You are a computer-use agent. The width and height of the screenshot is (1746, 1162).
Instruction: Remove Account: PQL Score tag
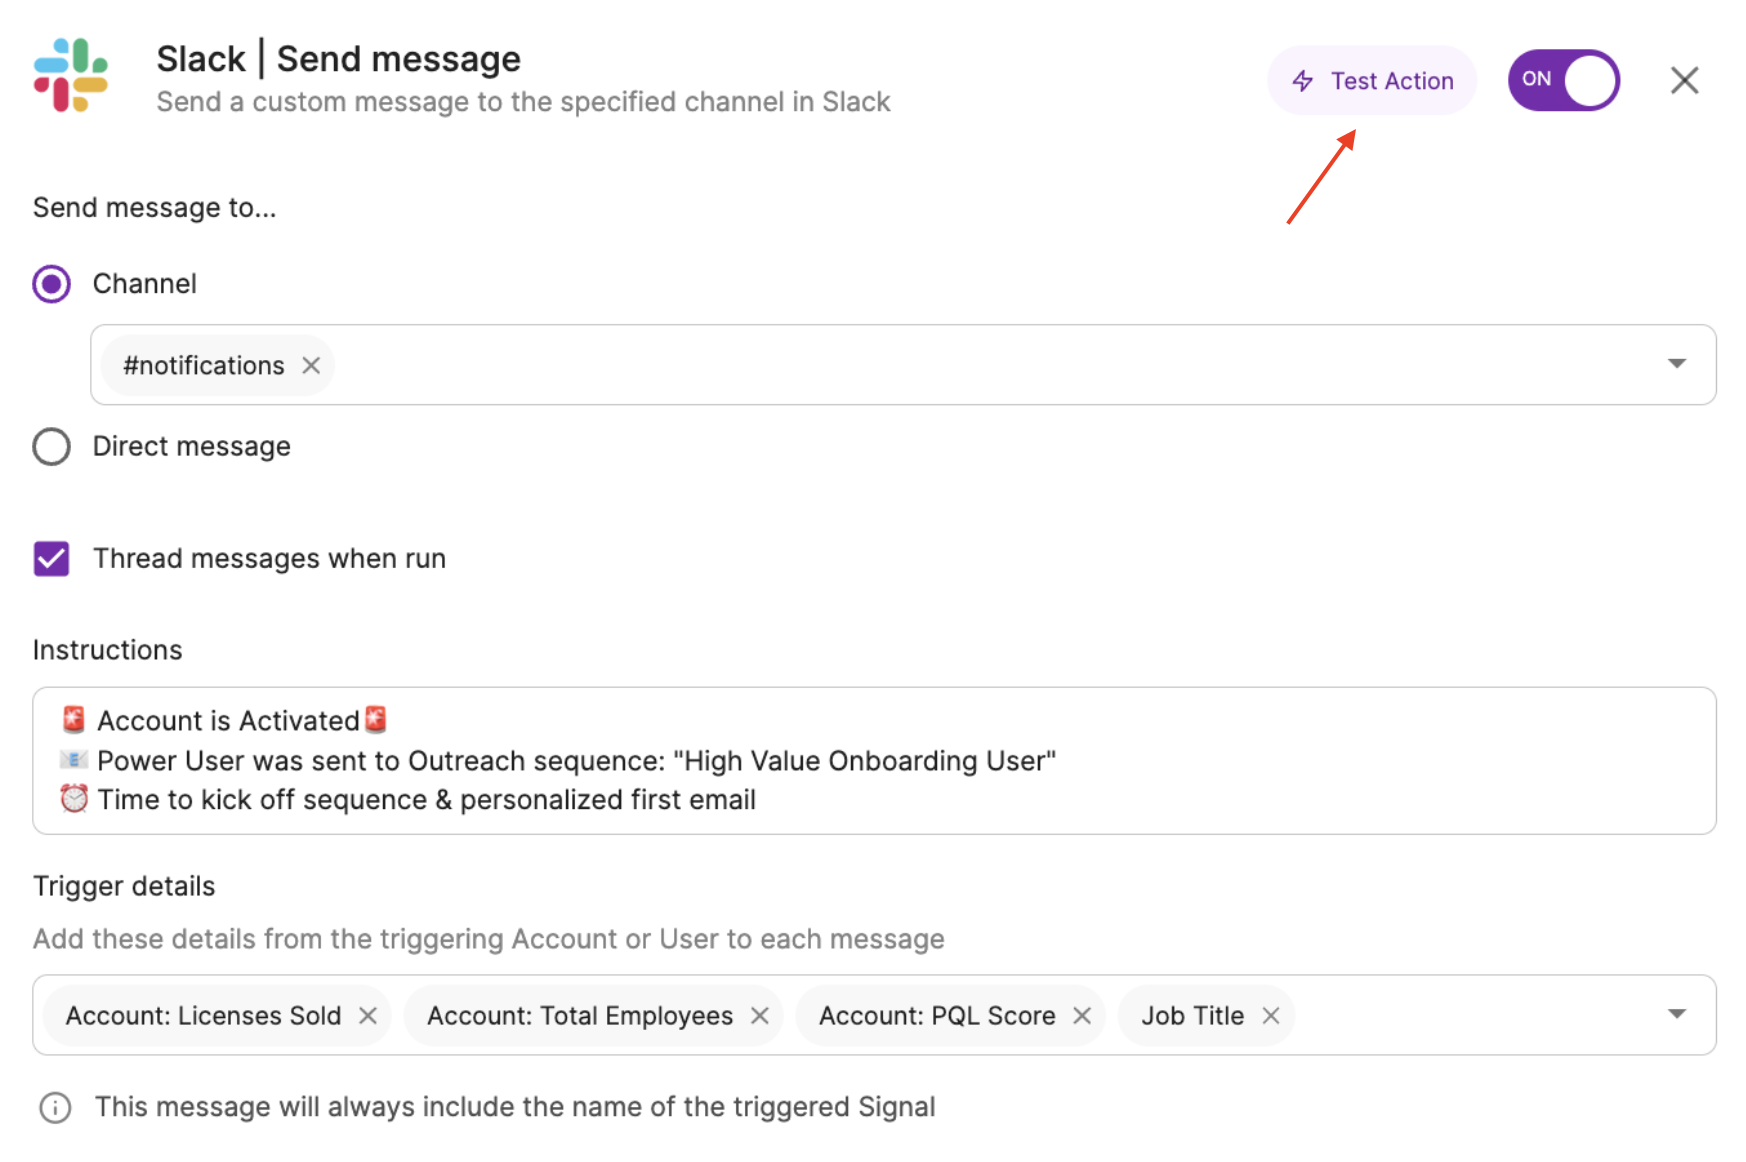click(x=1082, y=1016)
